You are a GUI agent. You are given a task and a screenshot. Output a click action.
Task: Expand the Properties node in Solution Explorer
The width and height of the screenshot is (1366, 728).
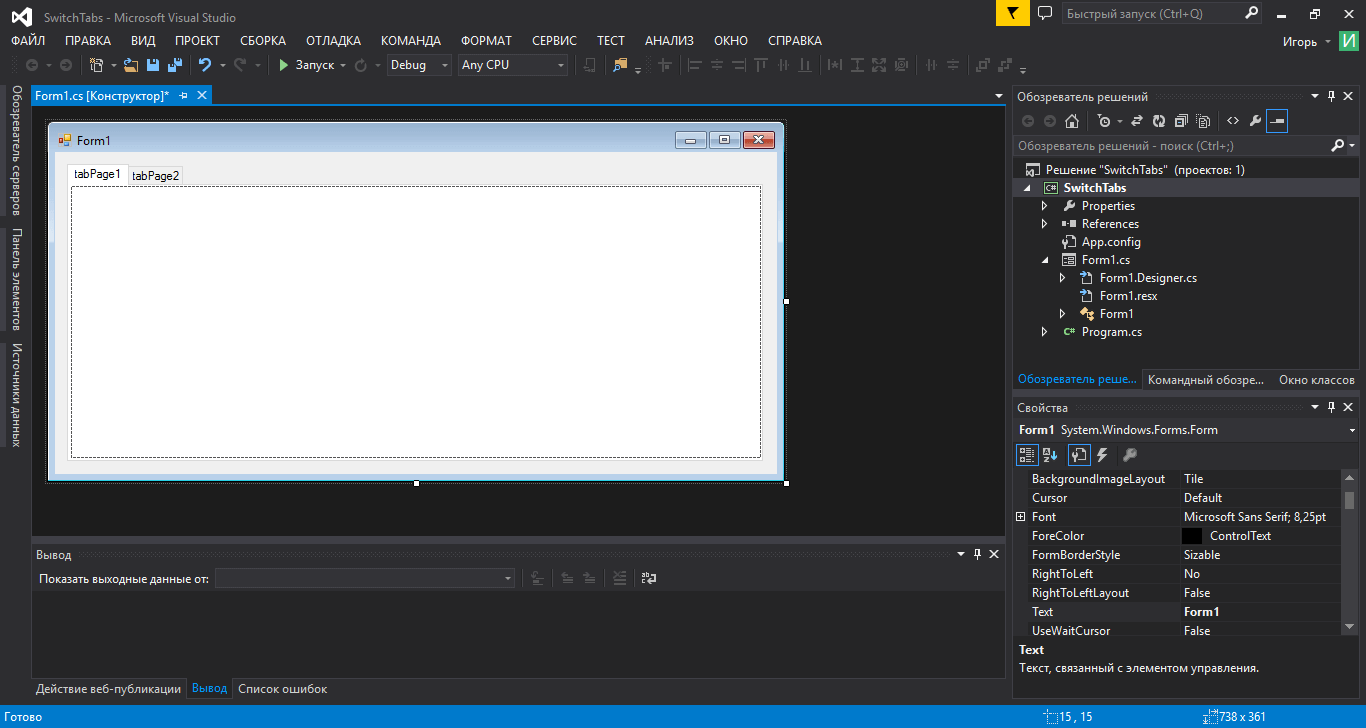click(1045, 206)
